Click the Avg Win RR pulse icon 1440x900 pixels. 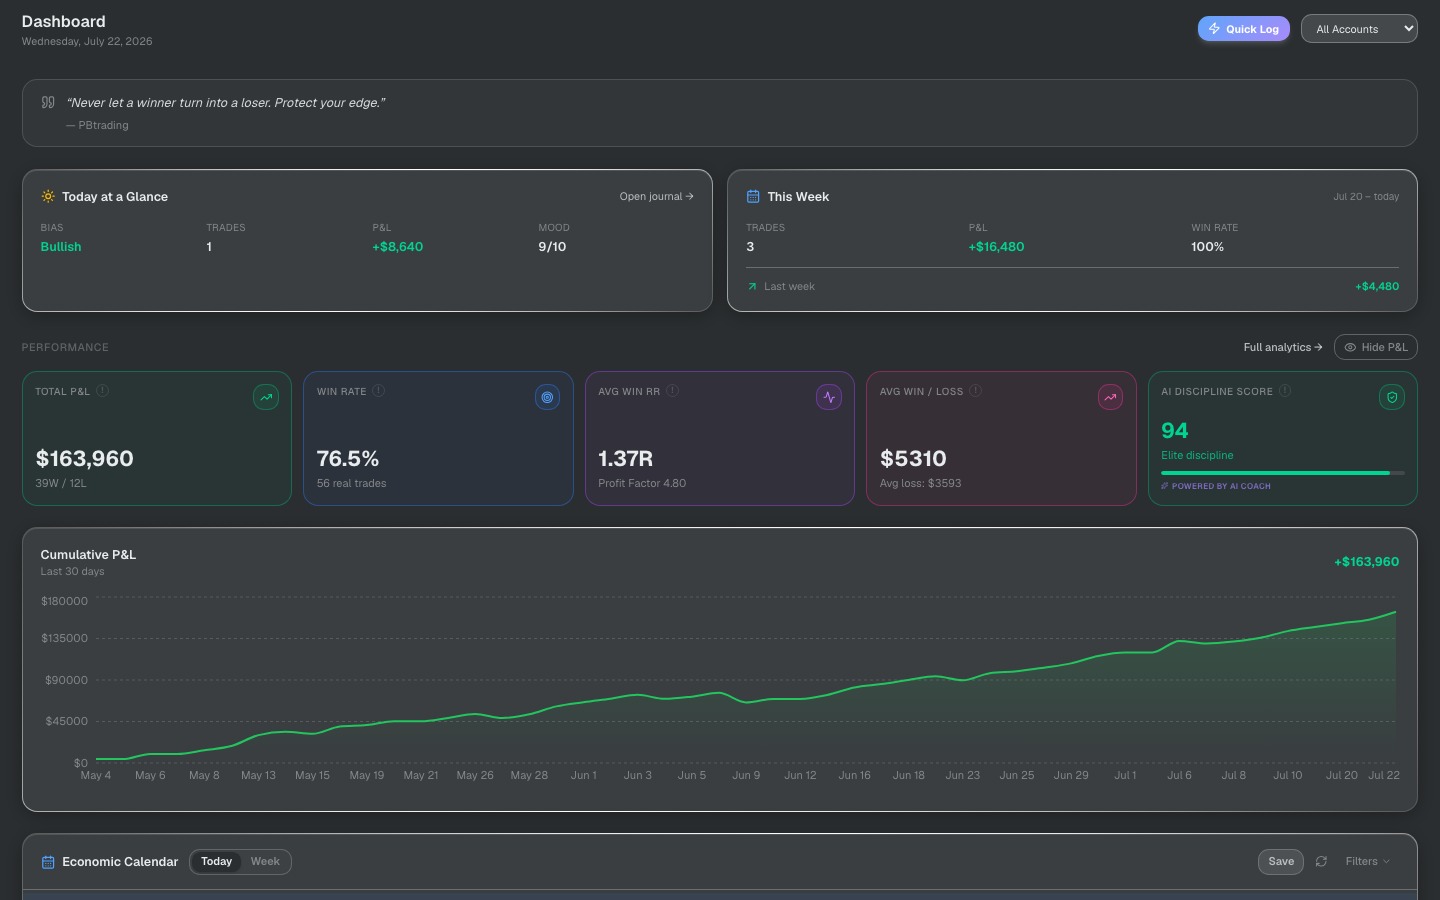(x=829, y=397)
